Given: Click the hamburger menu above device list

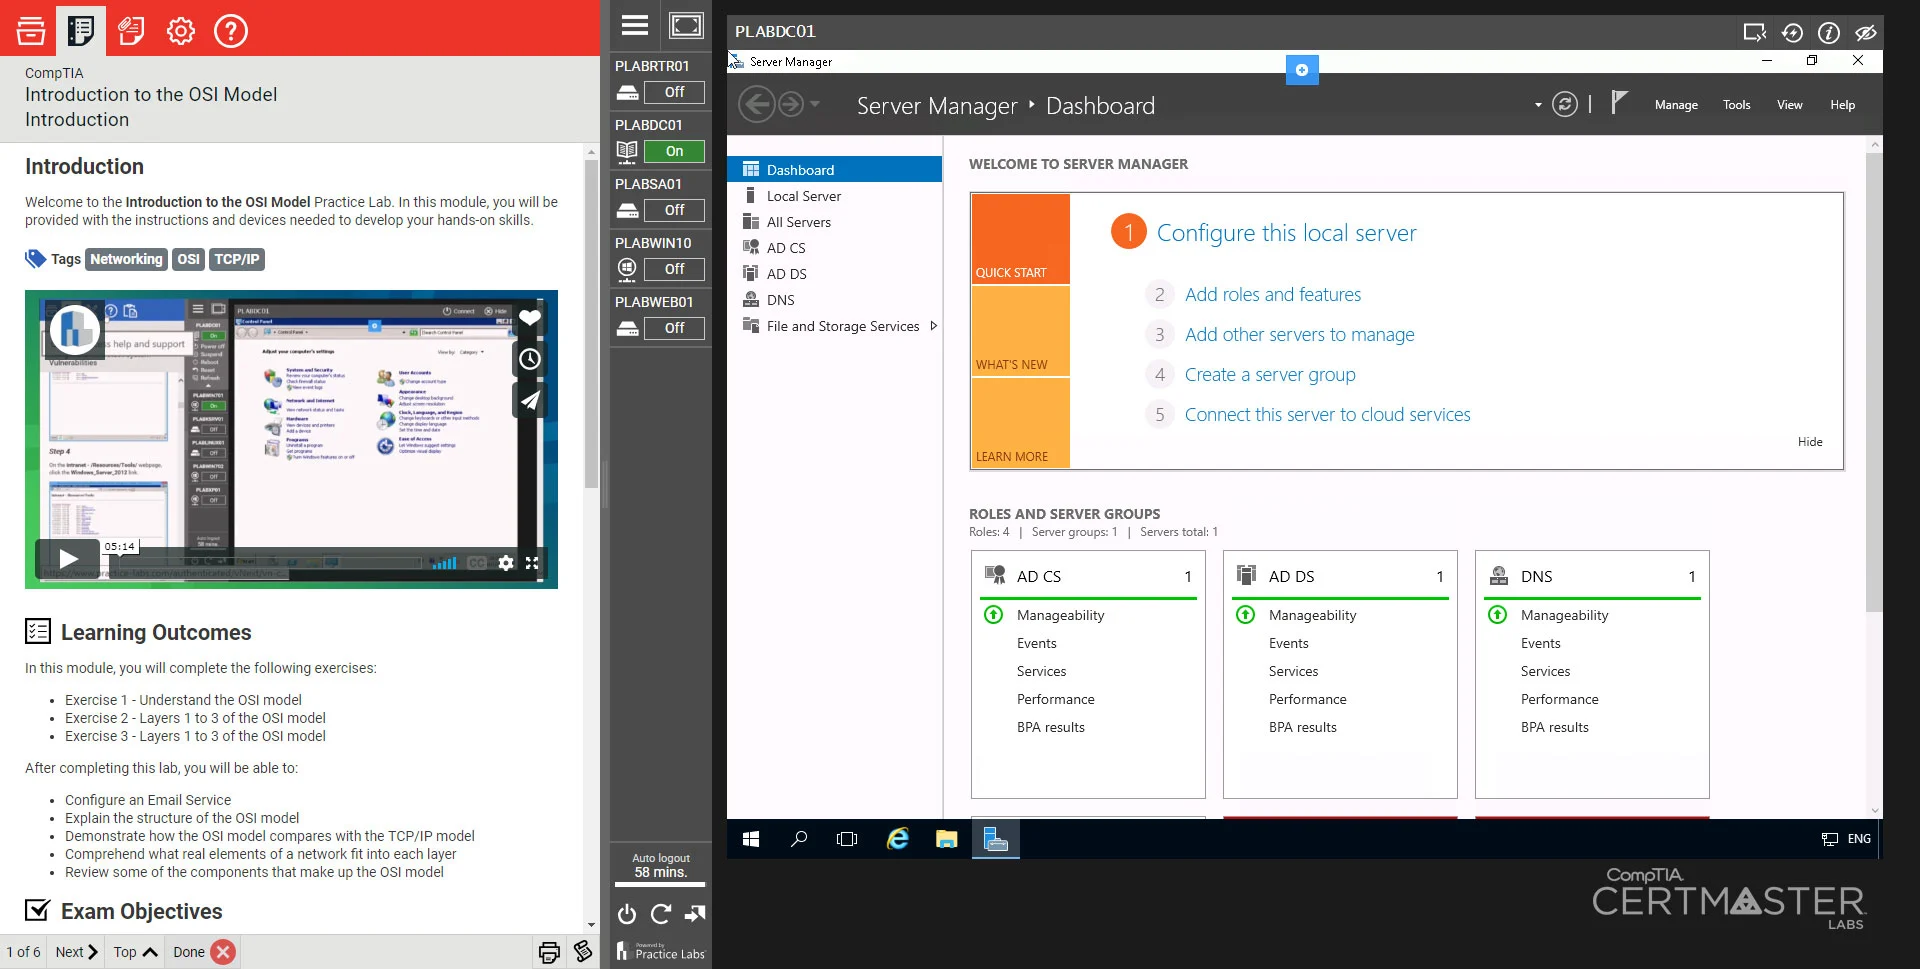Looking at the screenshot, I should 635,25.
